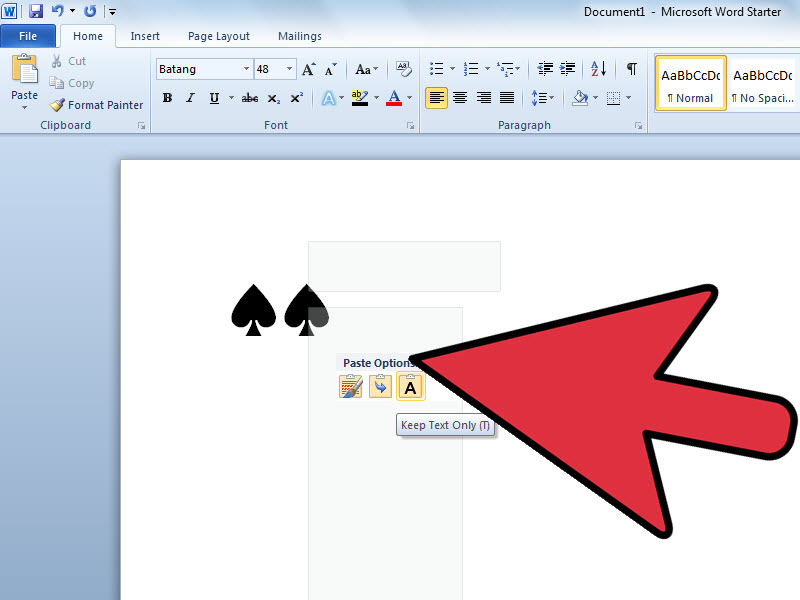
Task: Click the Bullets list icon
Action: click(437, 69)
